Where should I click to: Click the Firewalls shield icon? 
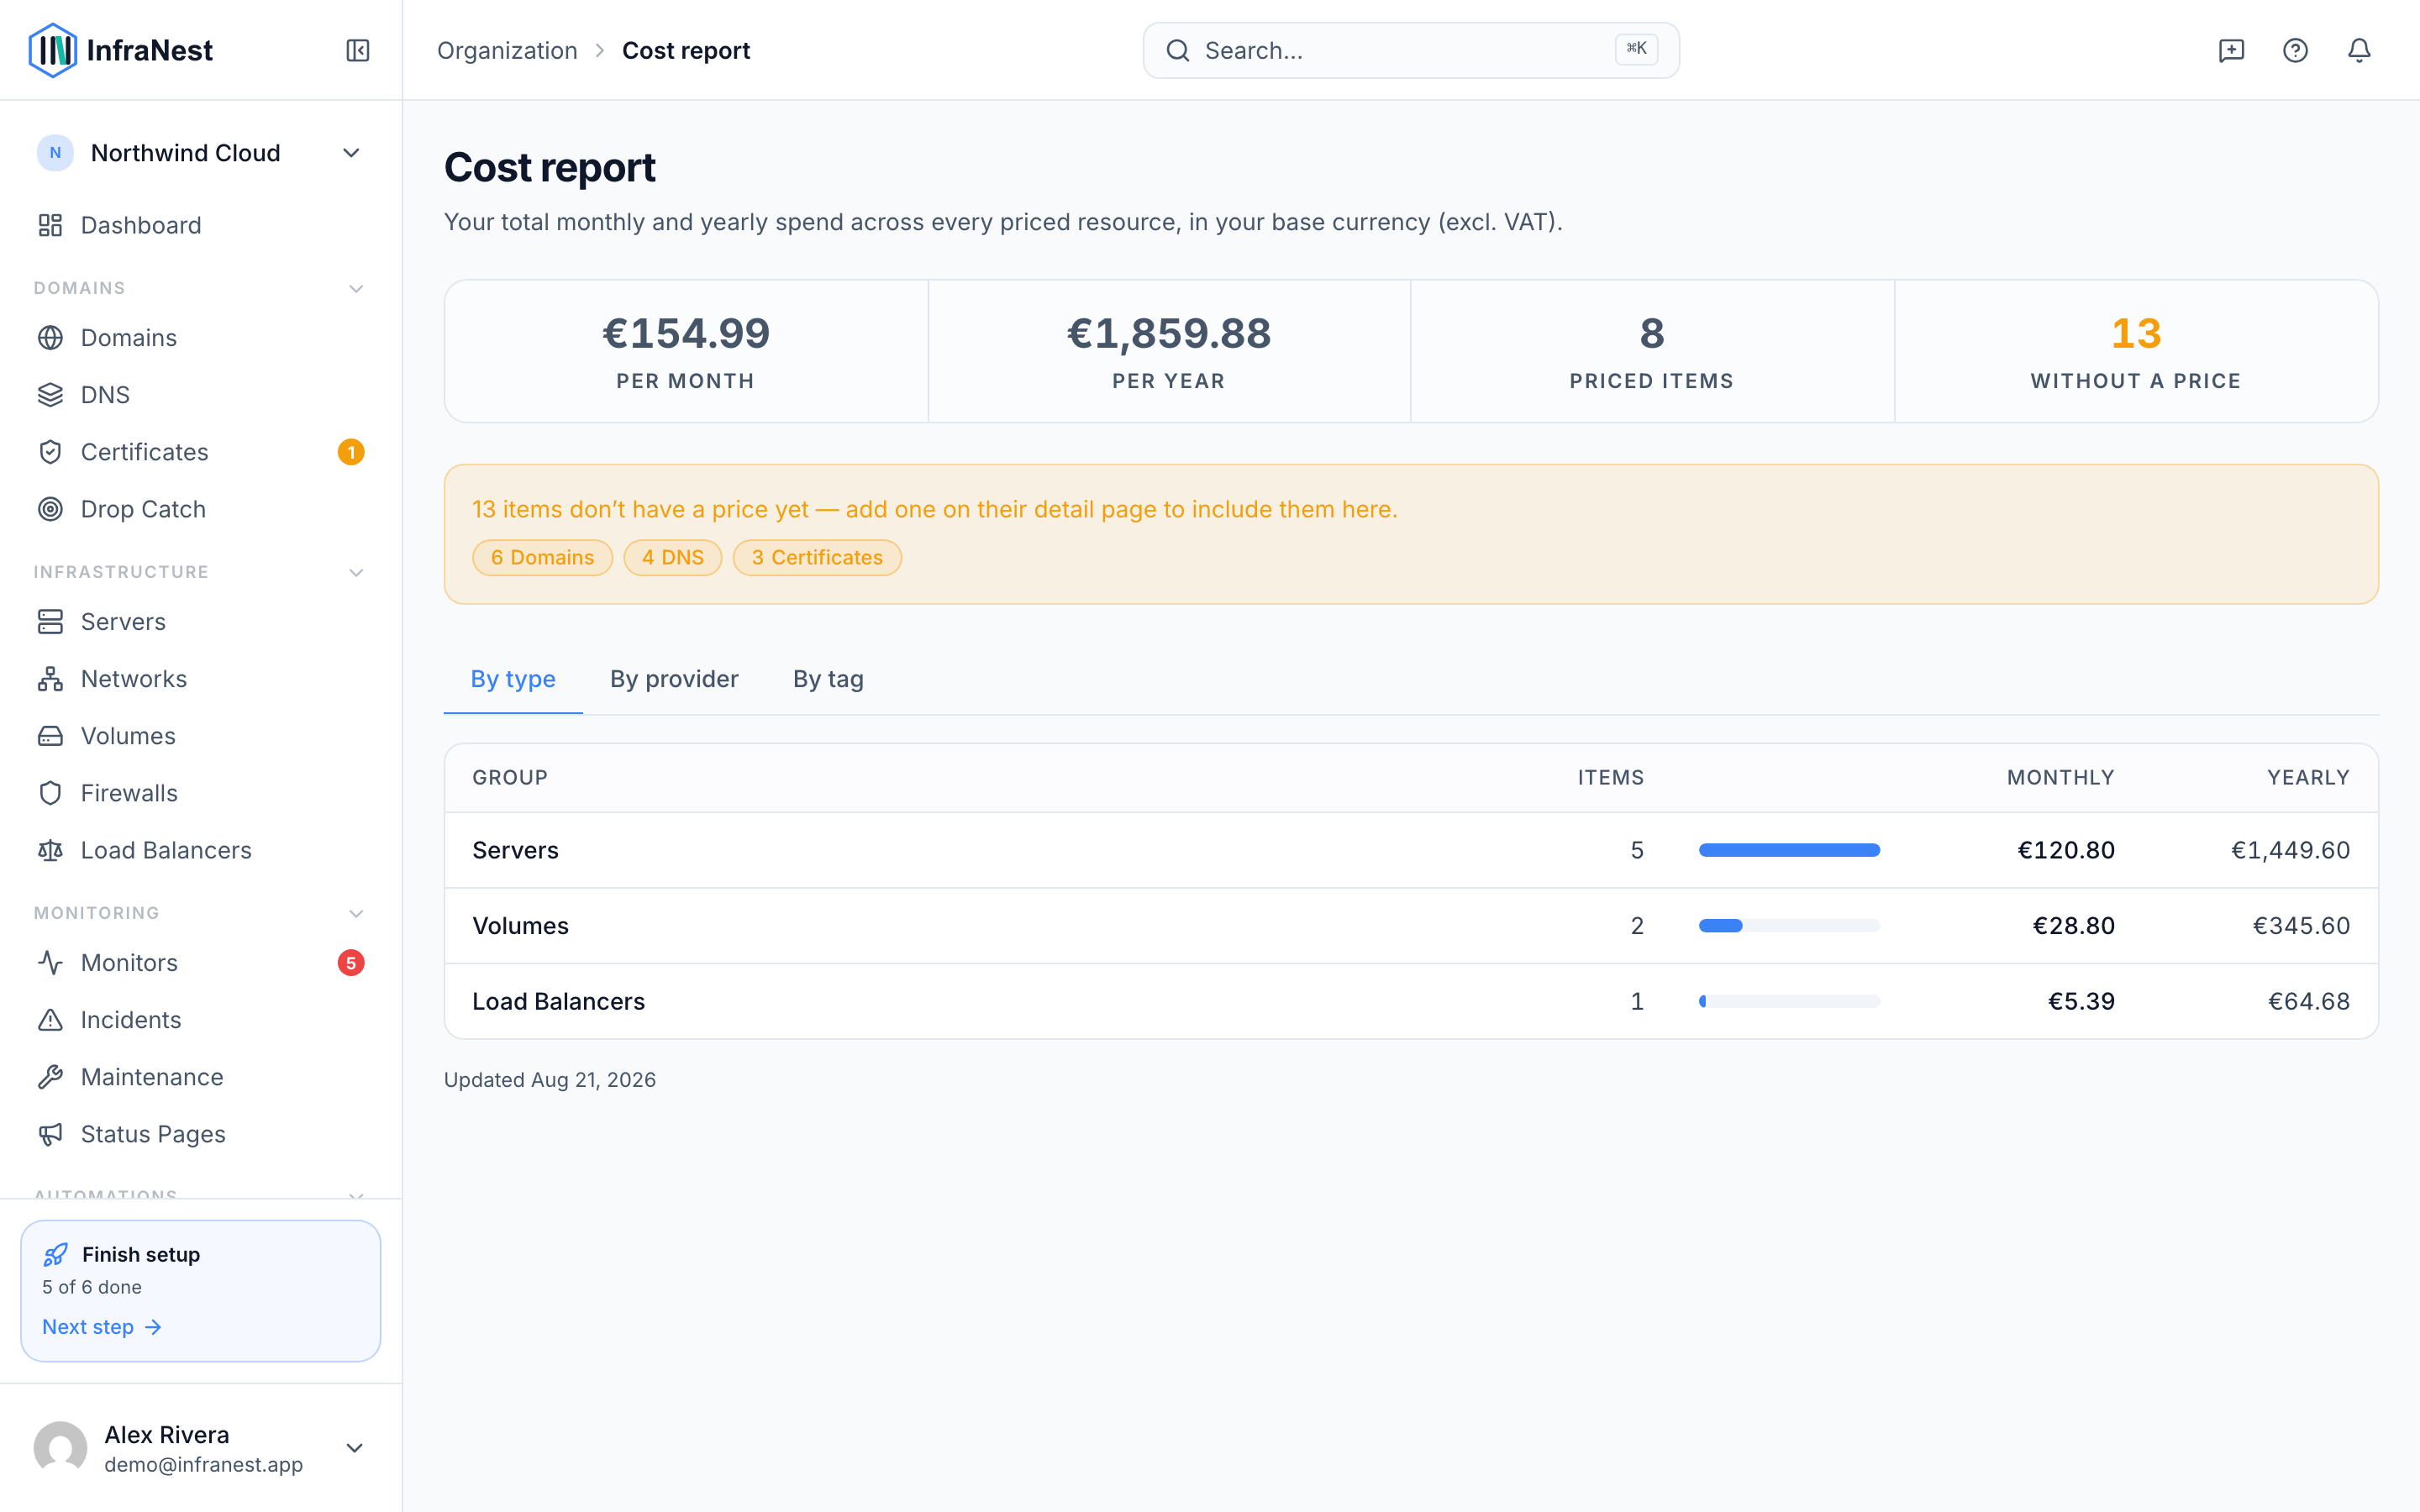tap(50, 793)
